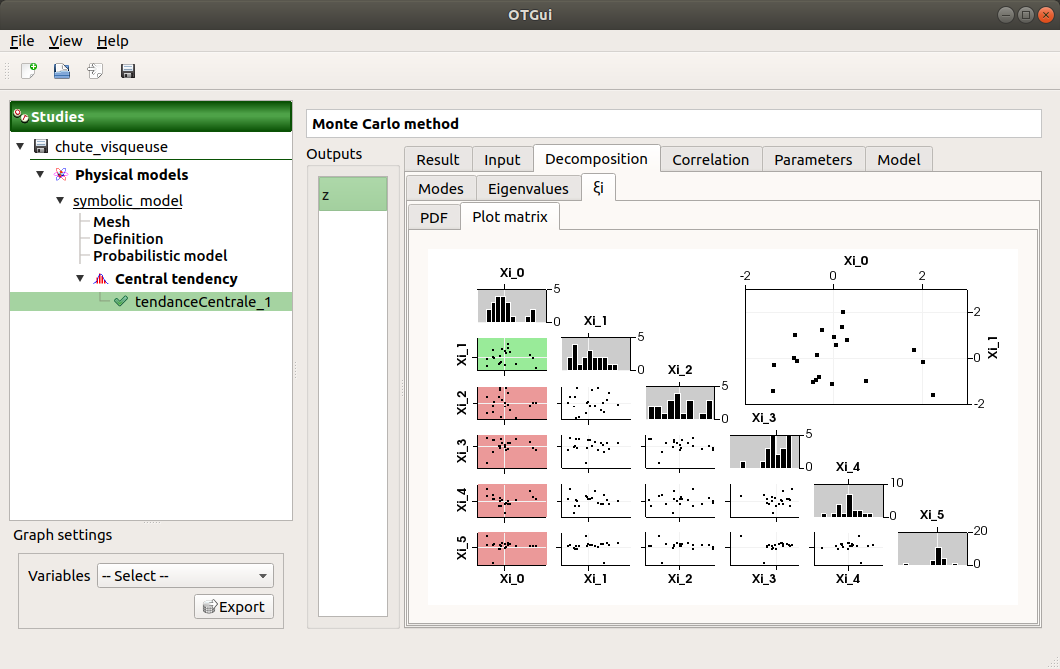Click the floppy disk icon beside chute_visqueuse
Viewport: 1060px width, 669px height.
pyautogui.click(x=41, y=147)
